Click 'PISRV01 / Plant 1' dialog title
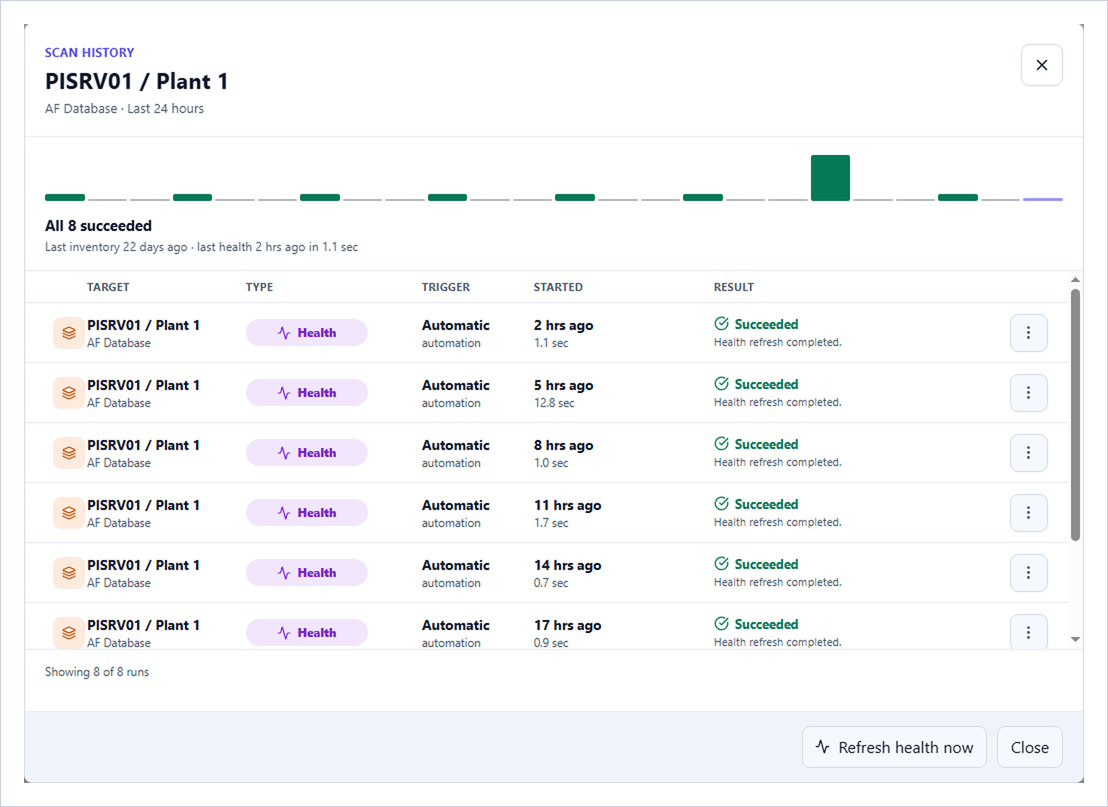 click(x=136, y=81)
